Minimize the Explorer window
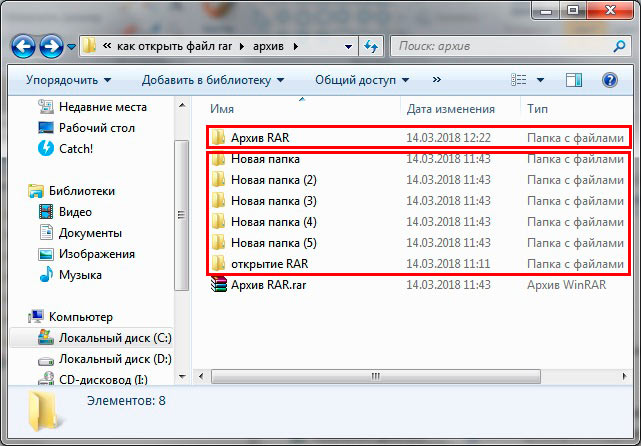The image size is (641, 446). 546,11
